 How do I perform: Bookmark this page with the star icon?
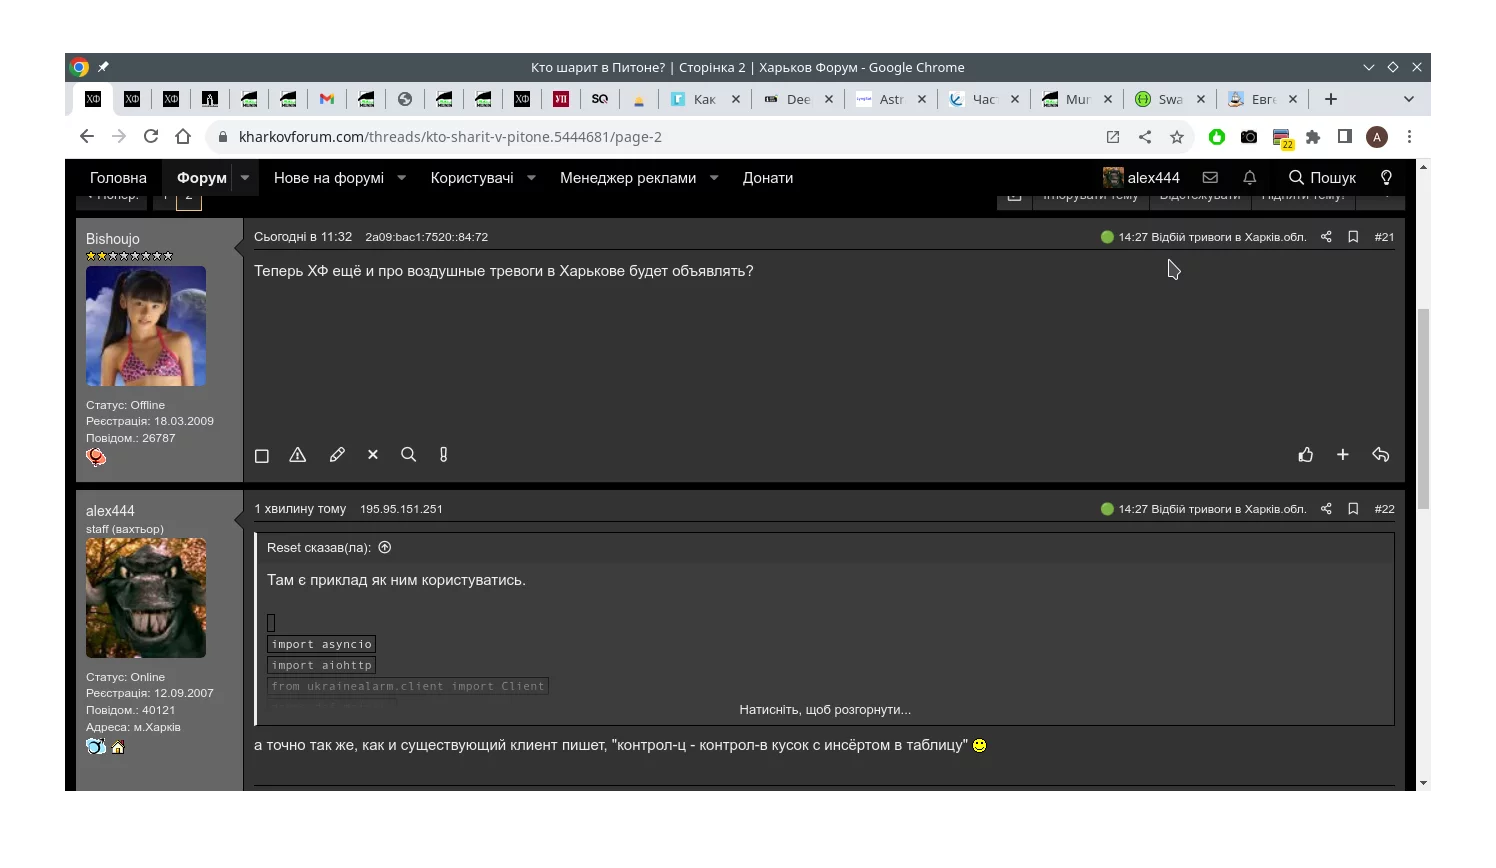click(1177, 137)
